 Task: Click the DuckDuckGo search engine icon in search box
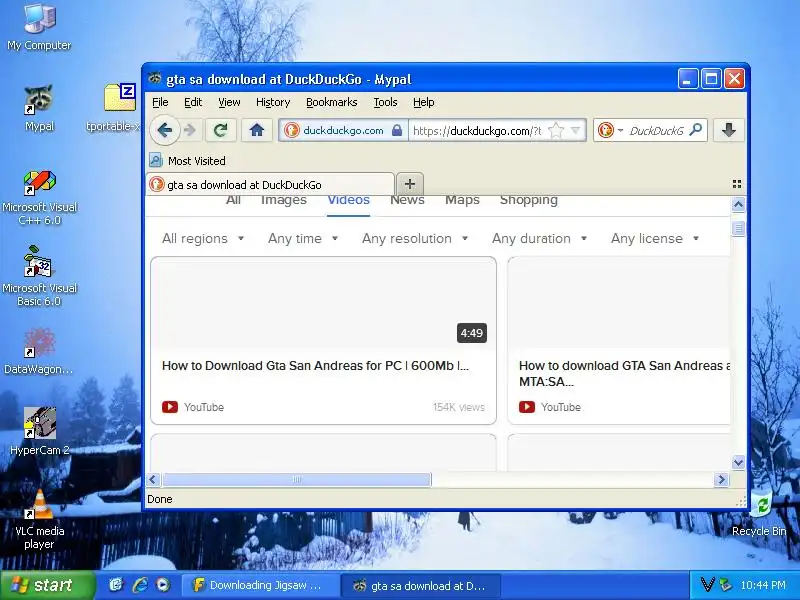click(x=606, y=131)
